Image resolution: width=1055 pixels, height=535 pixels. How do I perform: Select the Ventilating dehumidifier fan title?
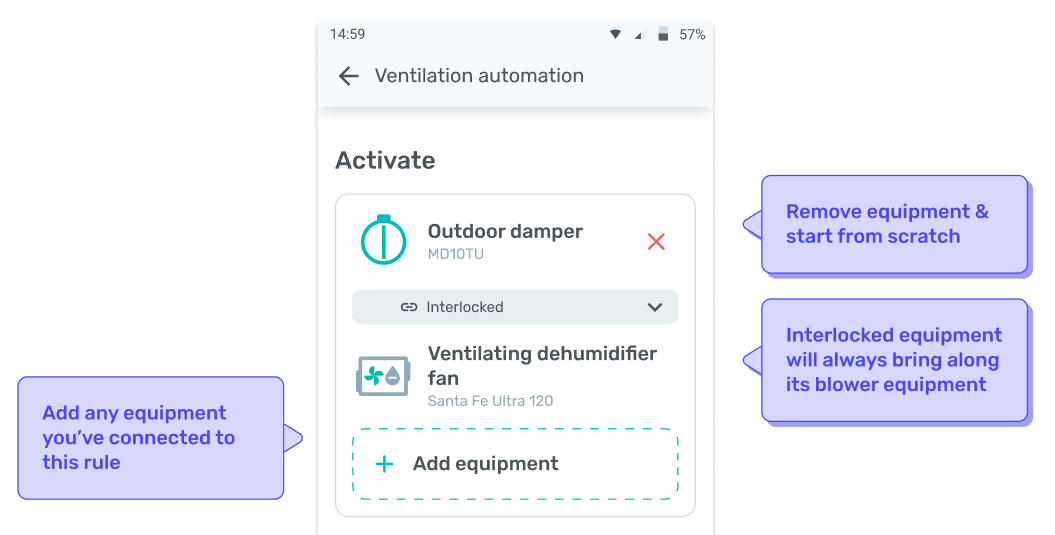pos(542,365)
